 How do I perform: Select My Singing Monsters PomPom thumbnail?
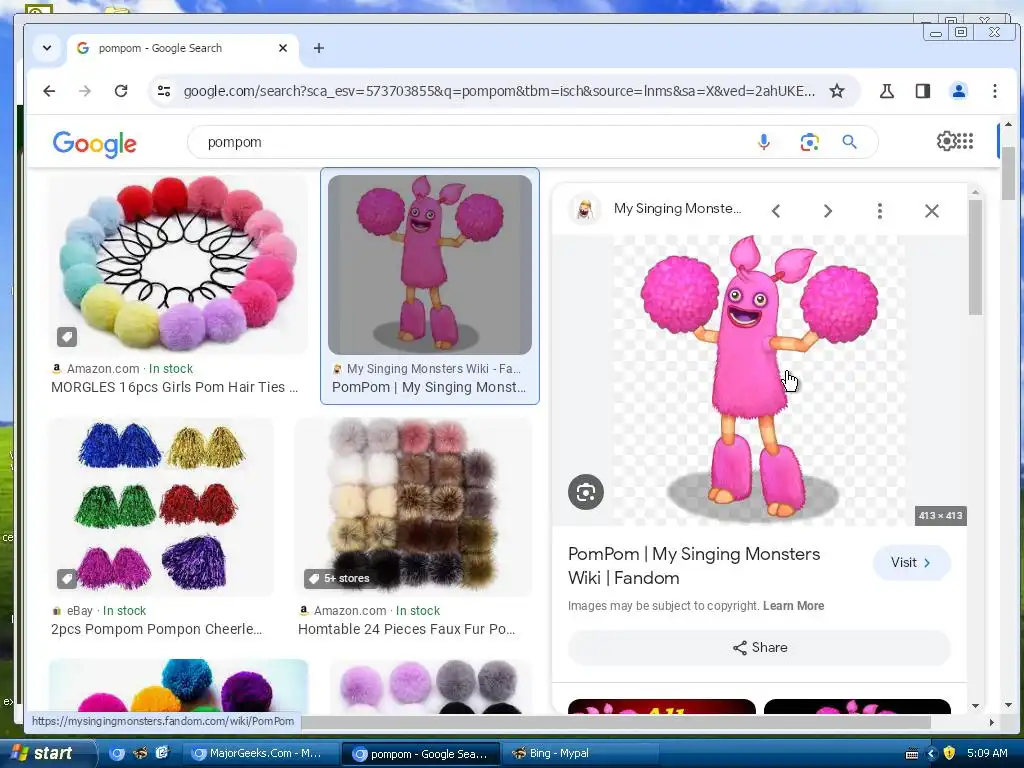430,264
